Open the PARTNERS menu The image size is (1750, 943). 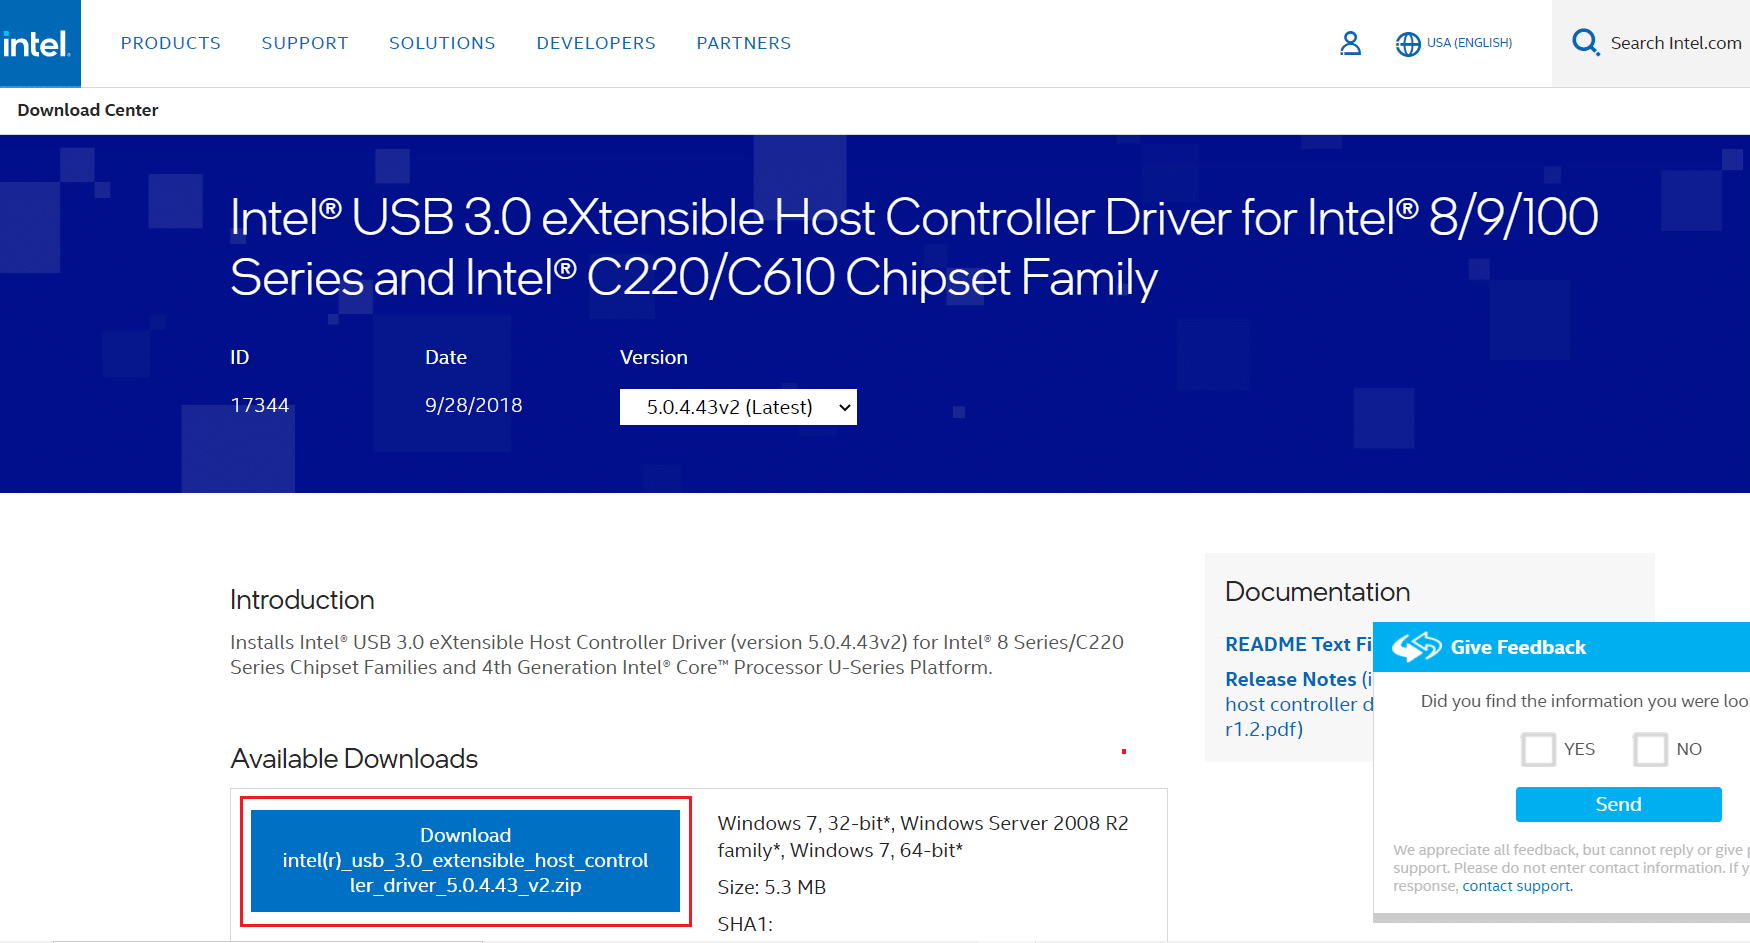743,43
